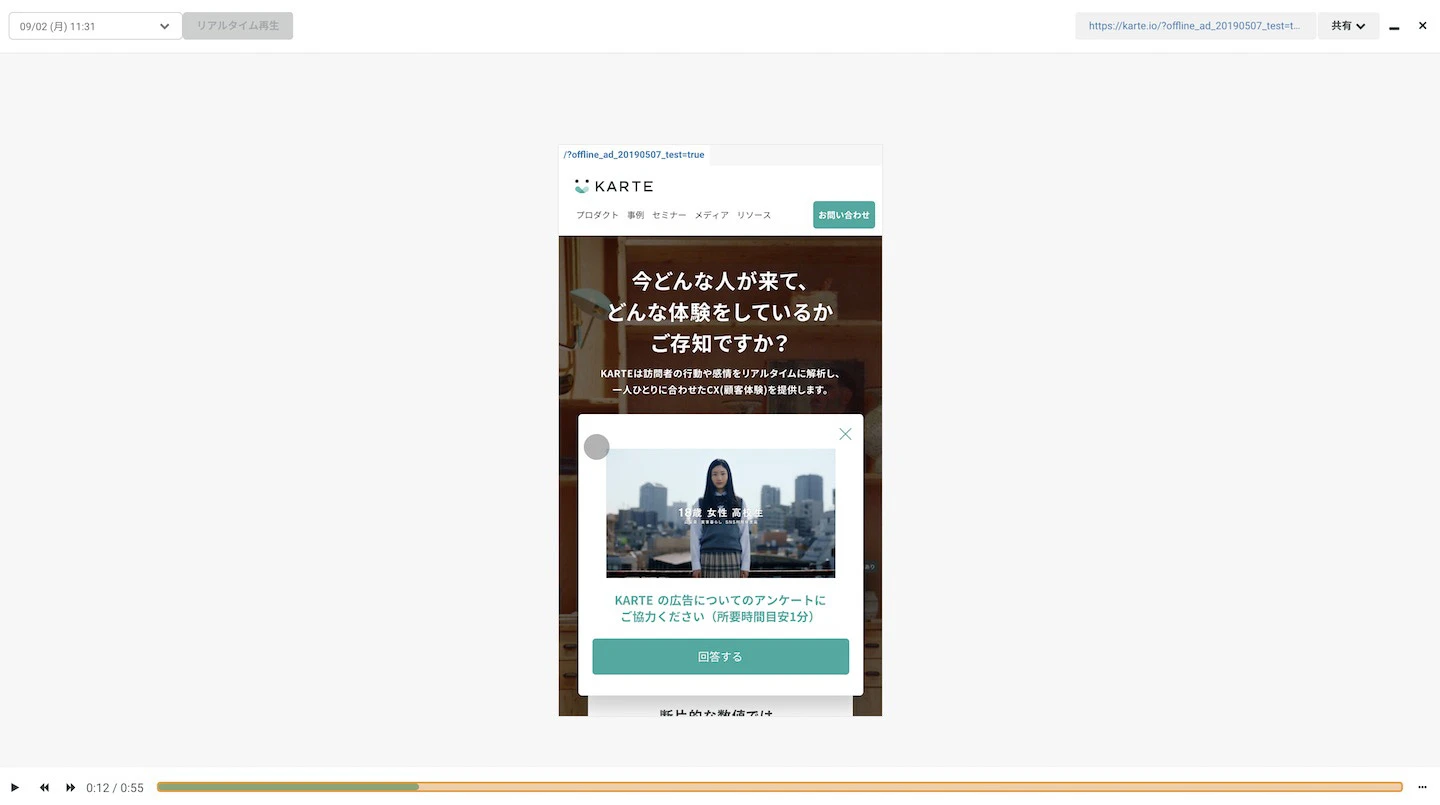Close the survey popup with the X icon
The height and width of the screenshot is (805, 1440).
click(845, 434)
